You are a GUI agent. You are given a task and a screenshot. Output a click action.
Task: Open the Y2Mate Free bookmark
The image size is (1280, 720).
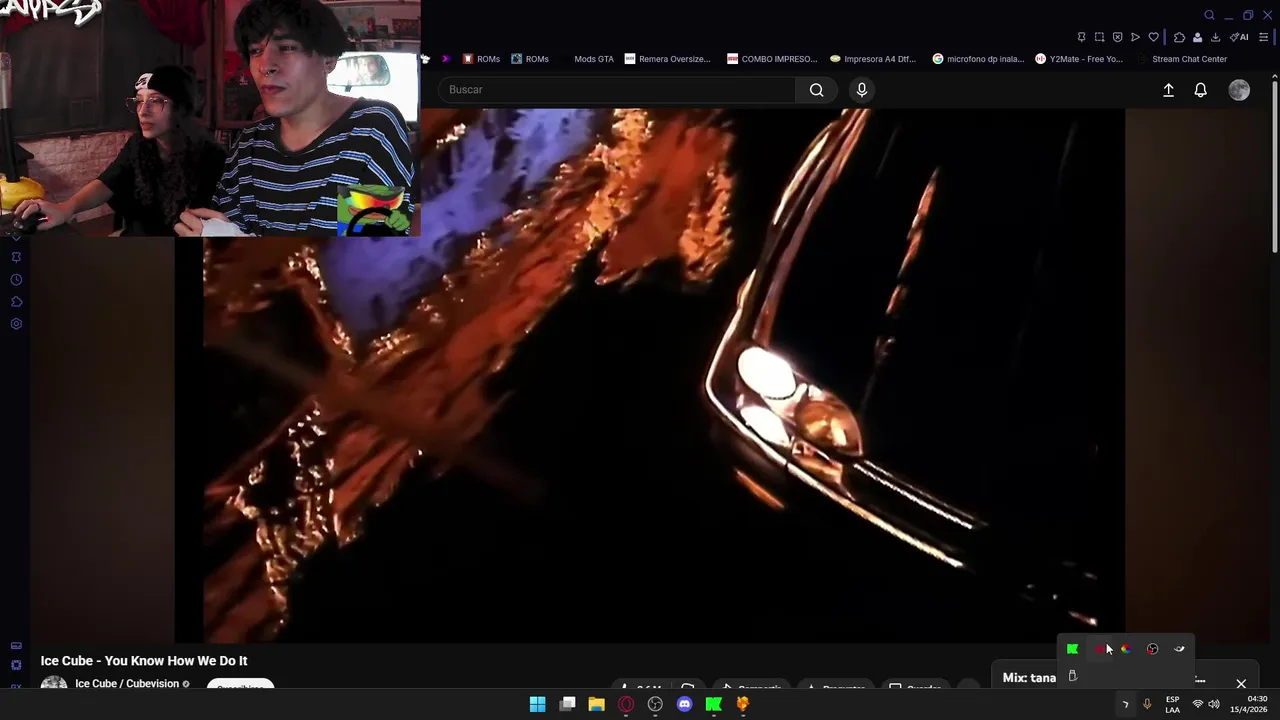coord(1079,59)
